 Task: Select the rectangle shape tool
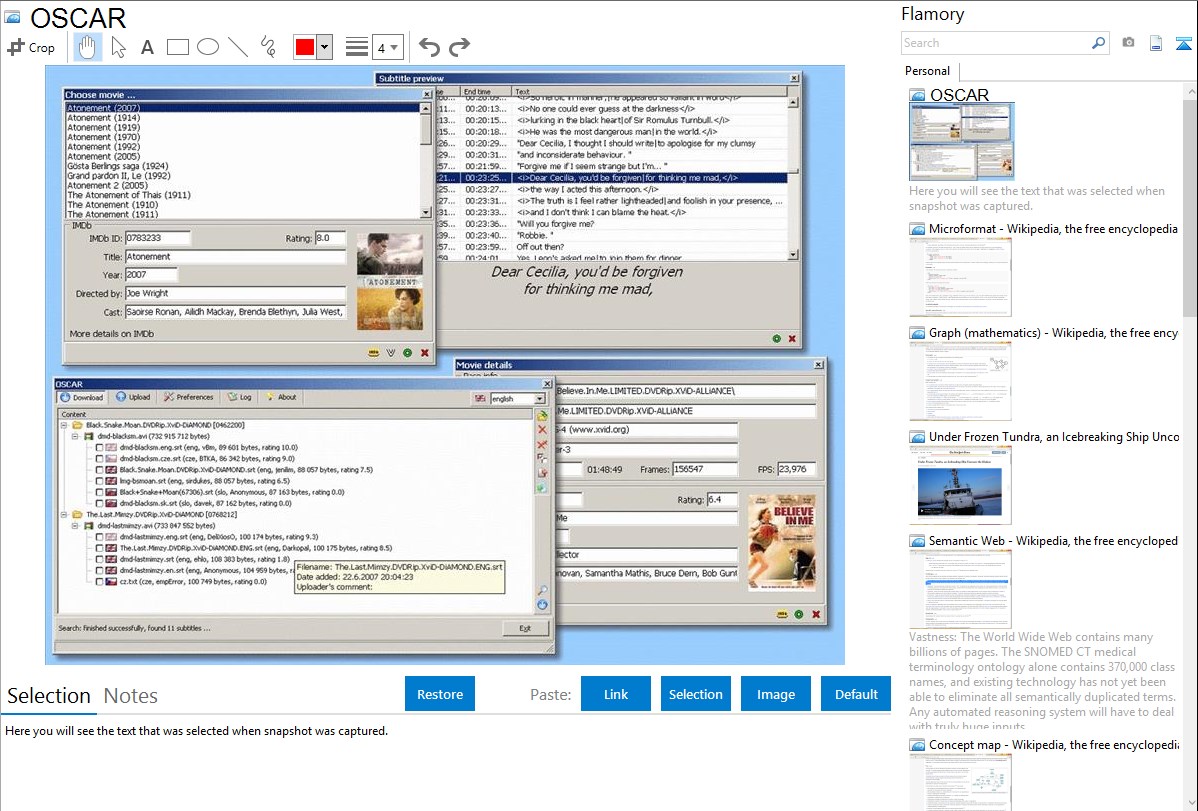(177, 47)
